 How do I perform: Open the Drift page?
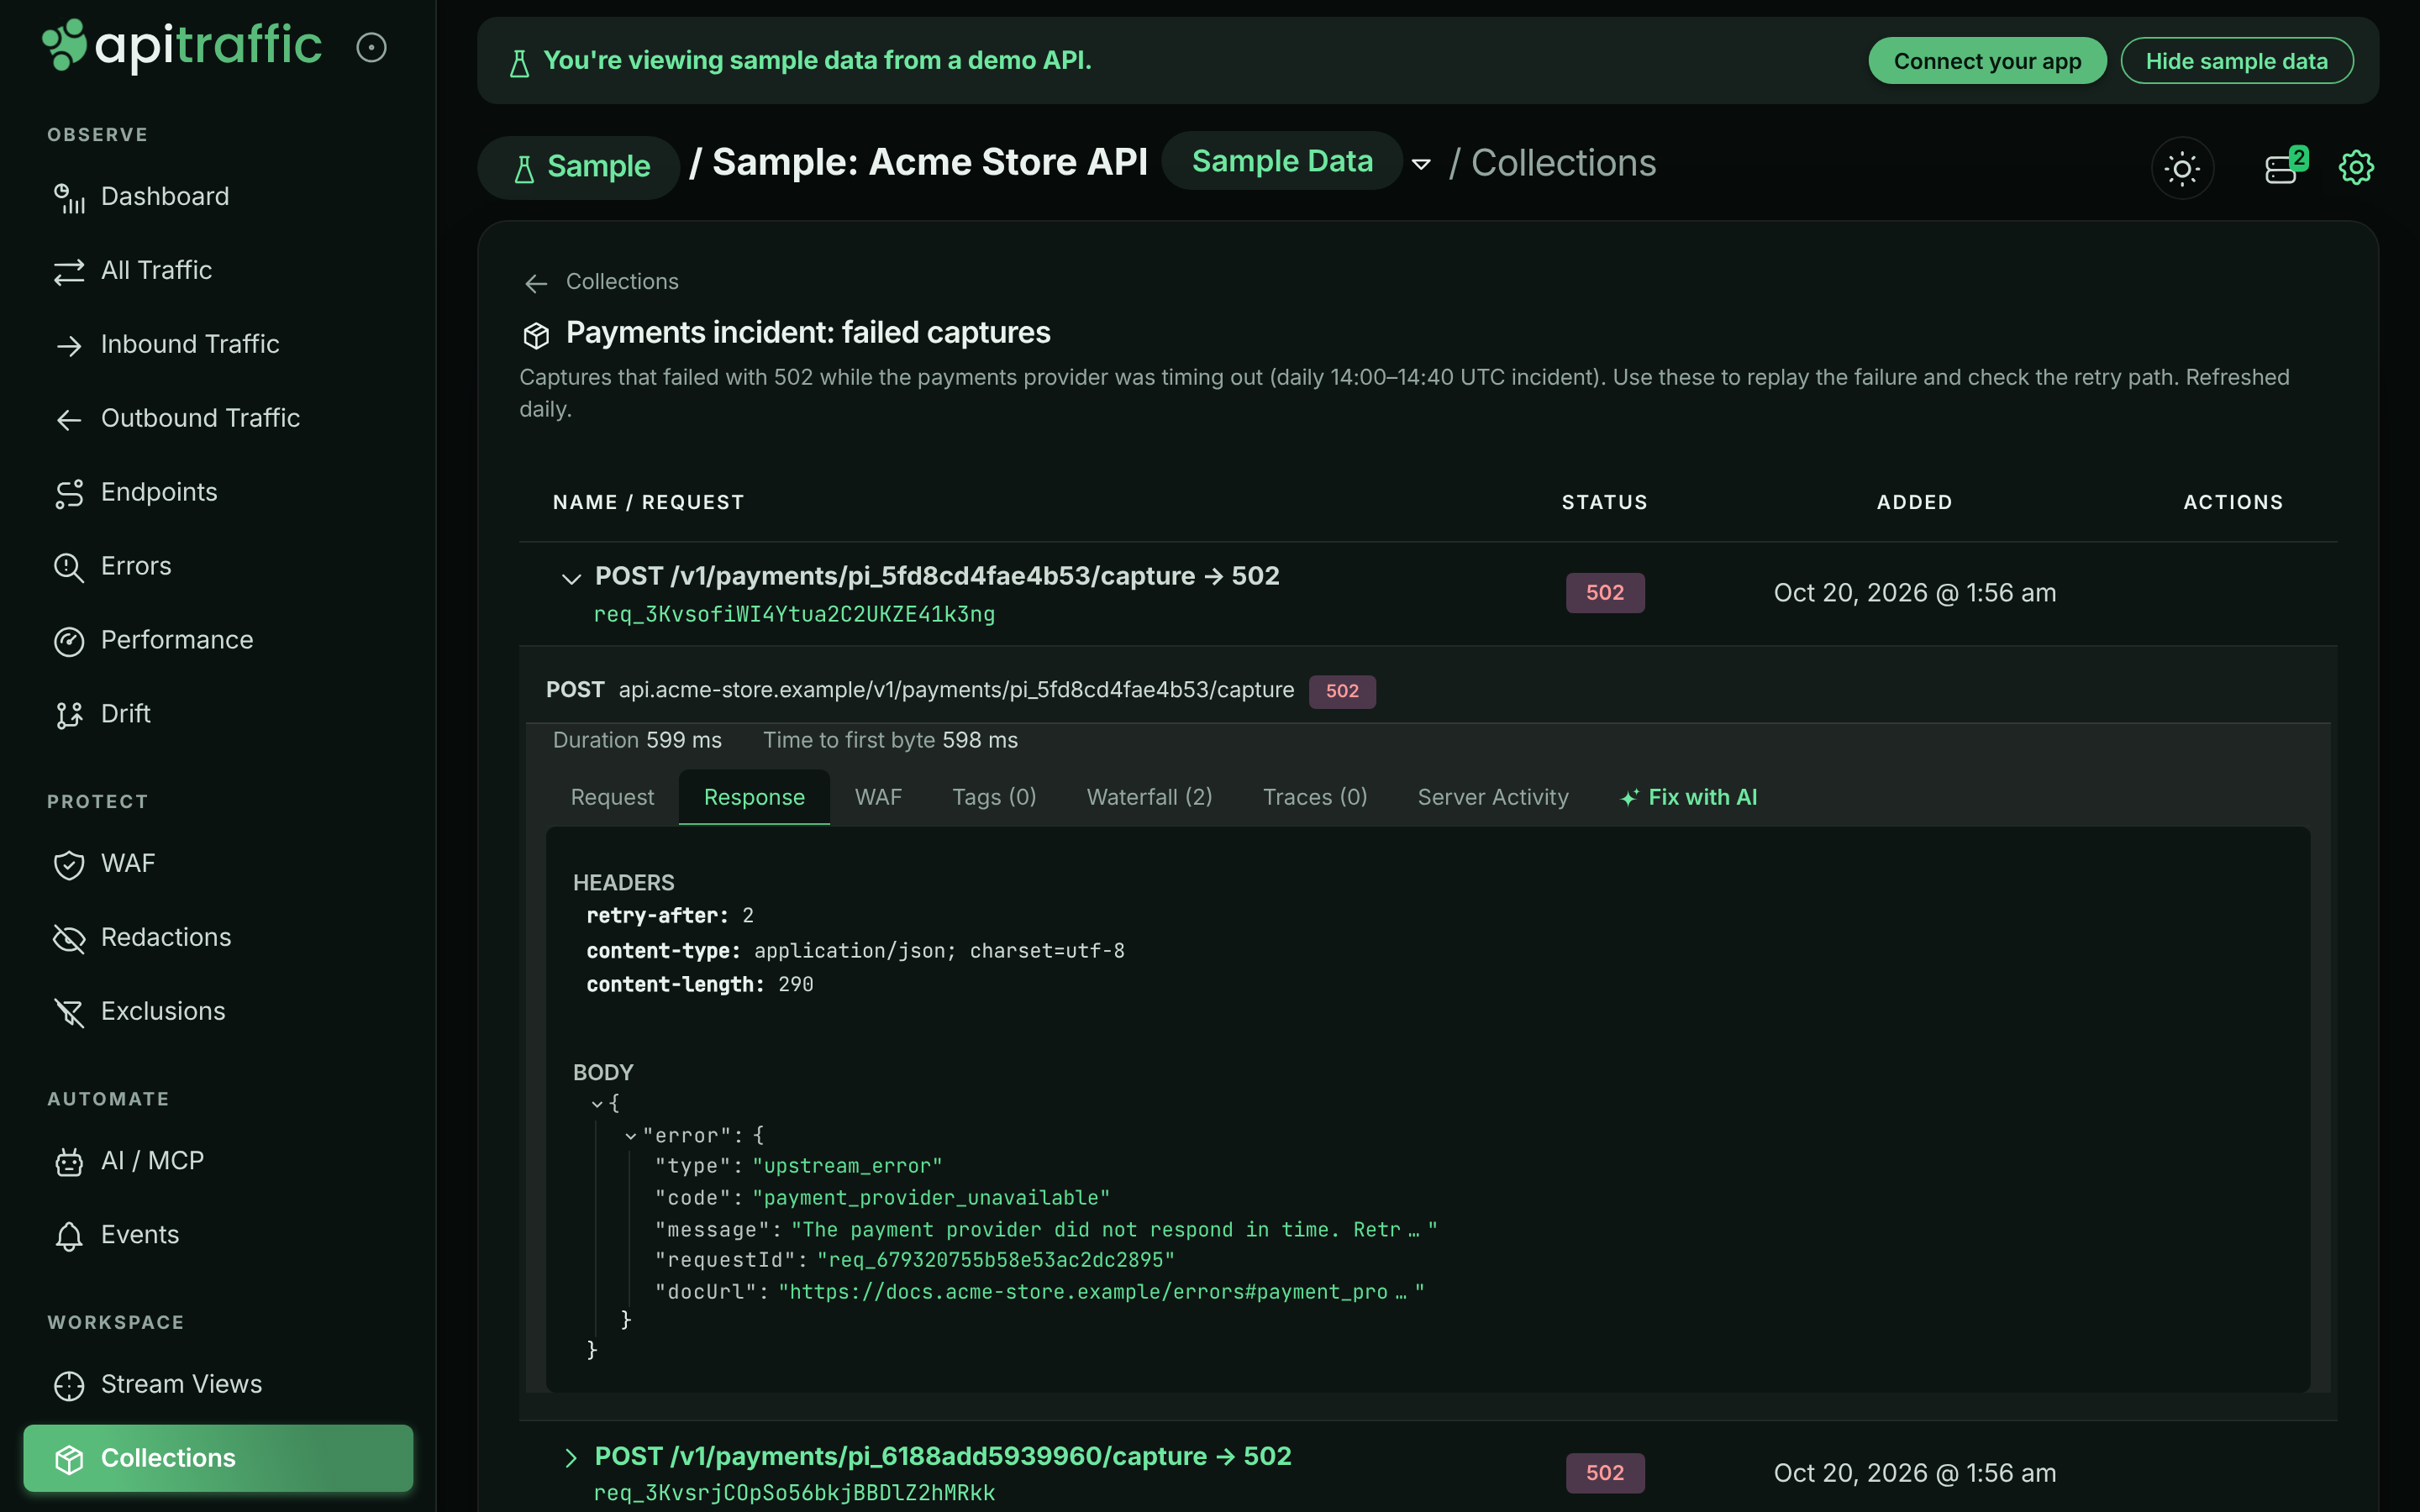click(x=218, y=714)
